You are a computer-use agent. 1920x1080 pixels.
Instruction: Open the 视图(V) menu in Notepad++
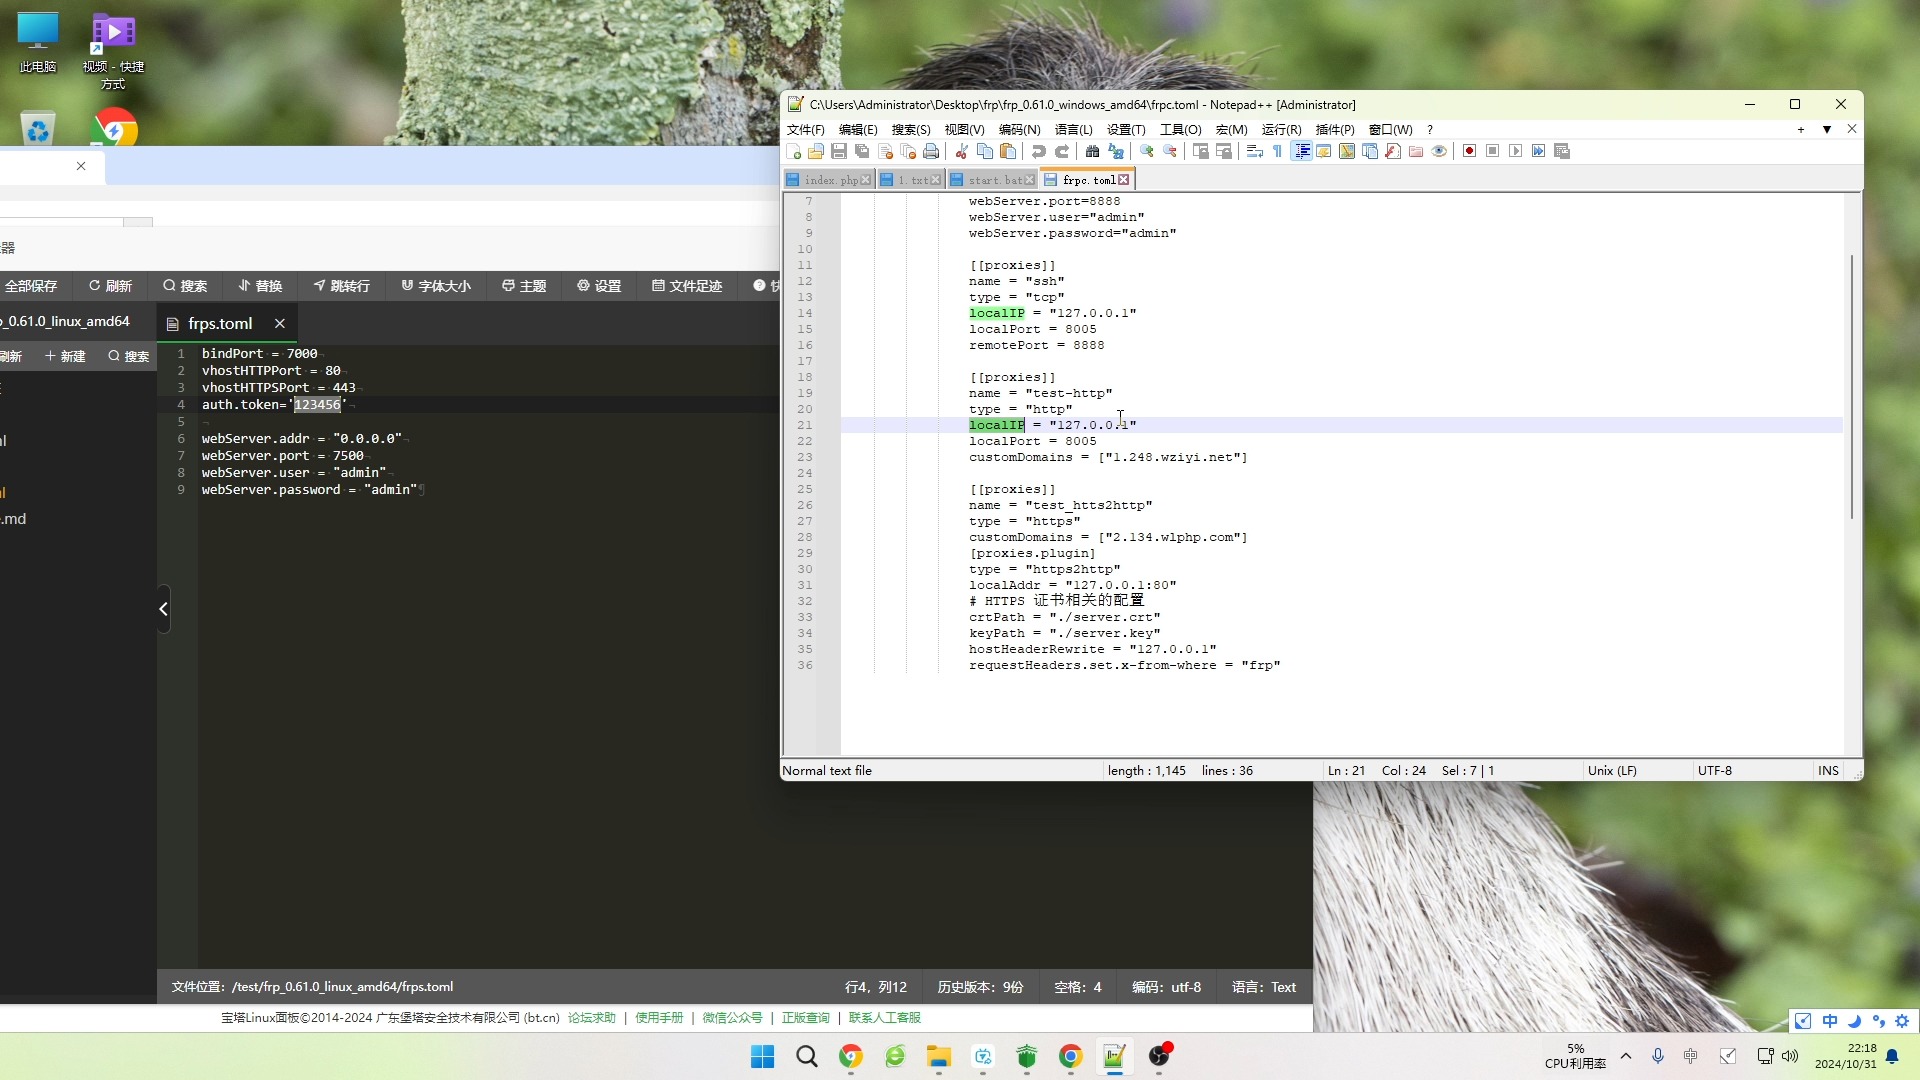(x=964, y=130)
